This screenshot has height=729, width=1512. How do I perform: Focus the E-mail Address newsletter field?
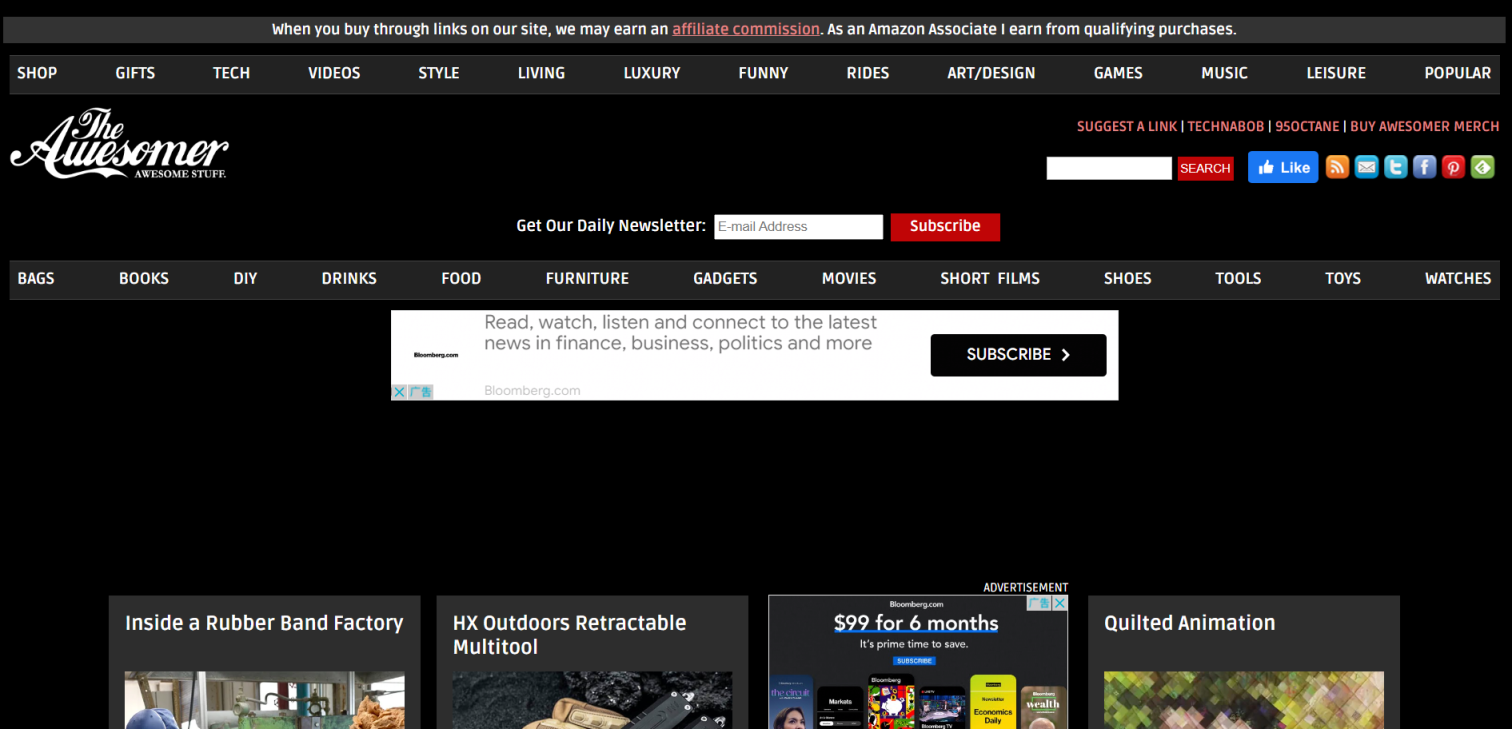pyautogui.click(x=798, y=226)
